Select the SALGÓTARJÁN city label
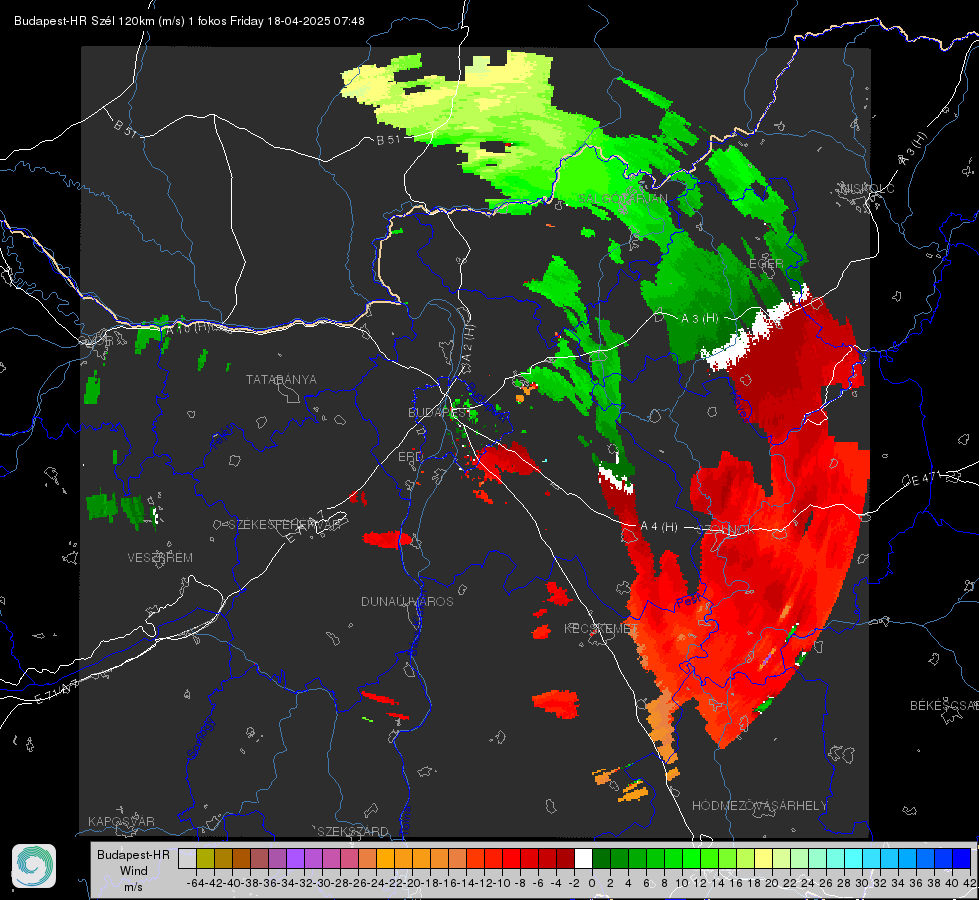Image resolution: width=979 pixels, height=900 pixels. click(622, 199)
